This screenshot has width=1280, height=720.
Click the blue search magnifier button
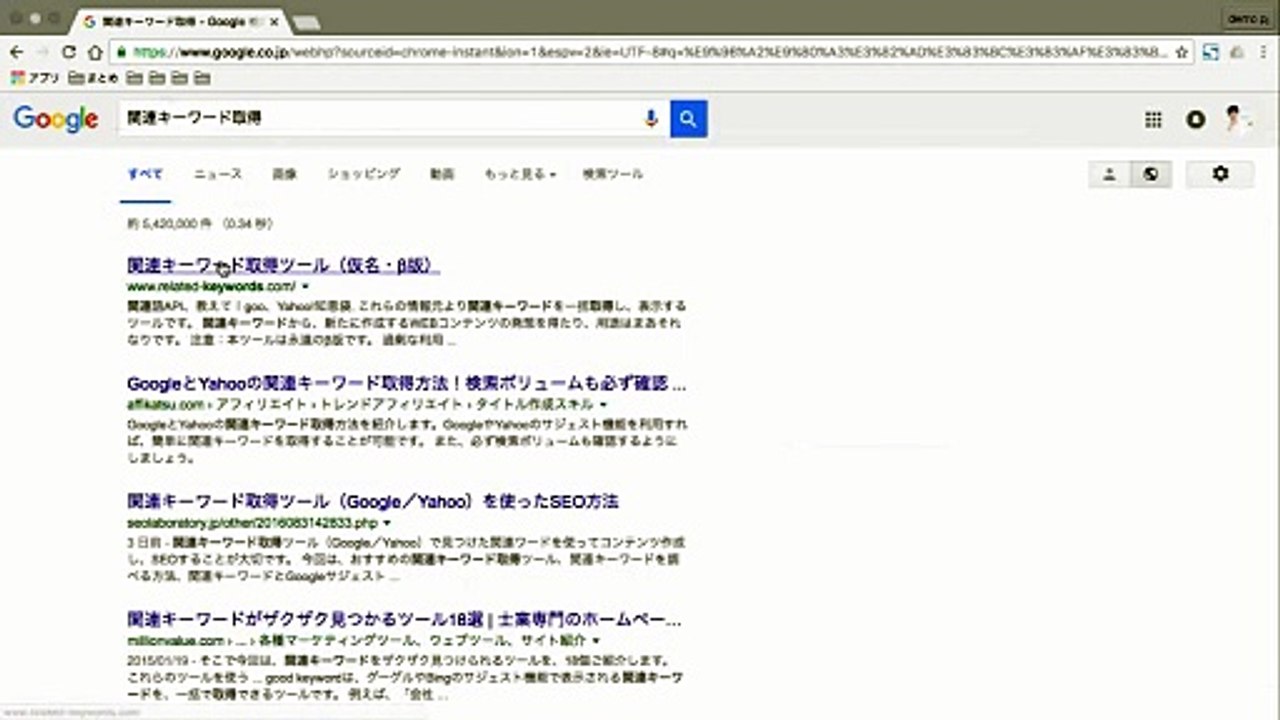coord(688,118)
